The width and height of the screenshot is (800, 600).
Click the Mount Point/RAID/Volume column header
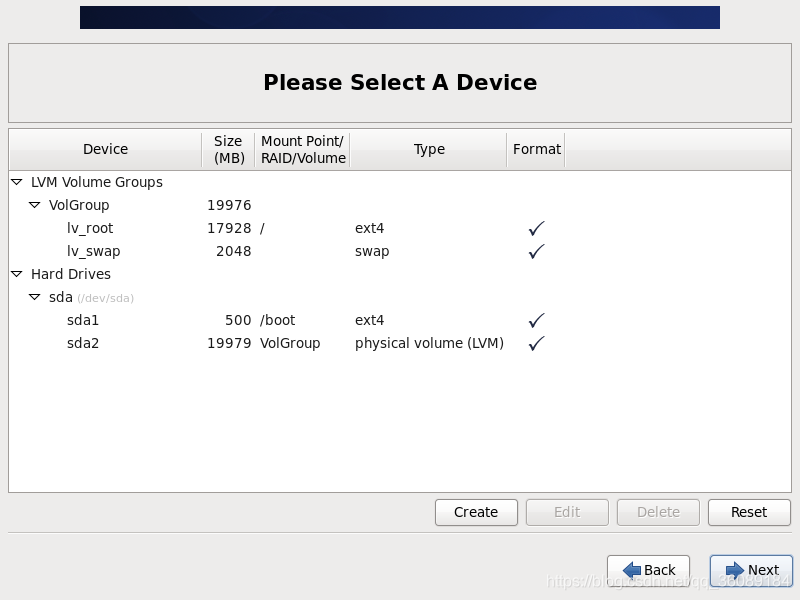click(303, 149)
